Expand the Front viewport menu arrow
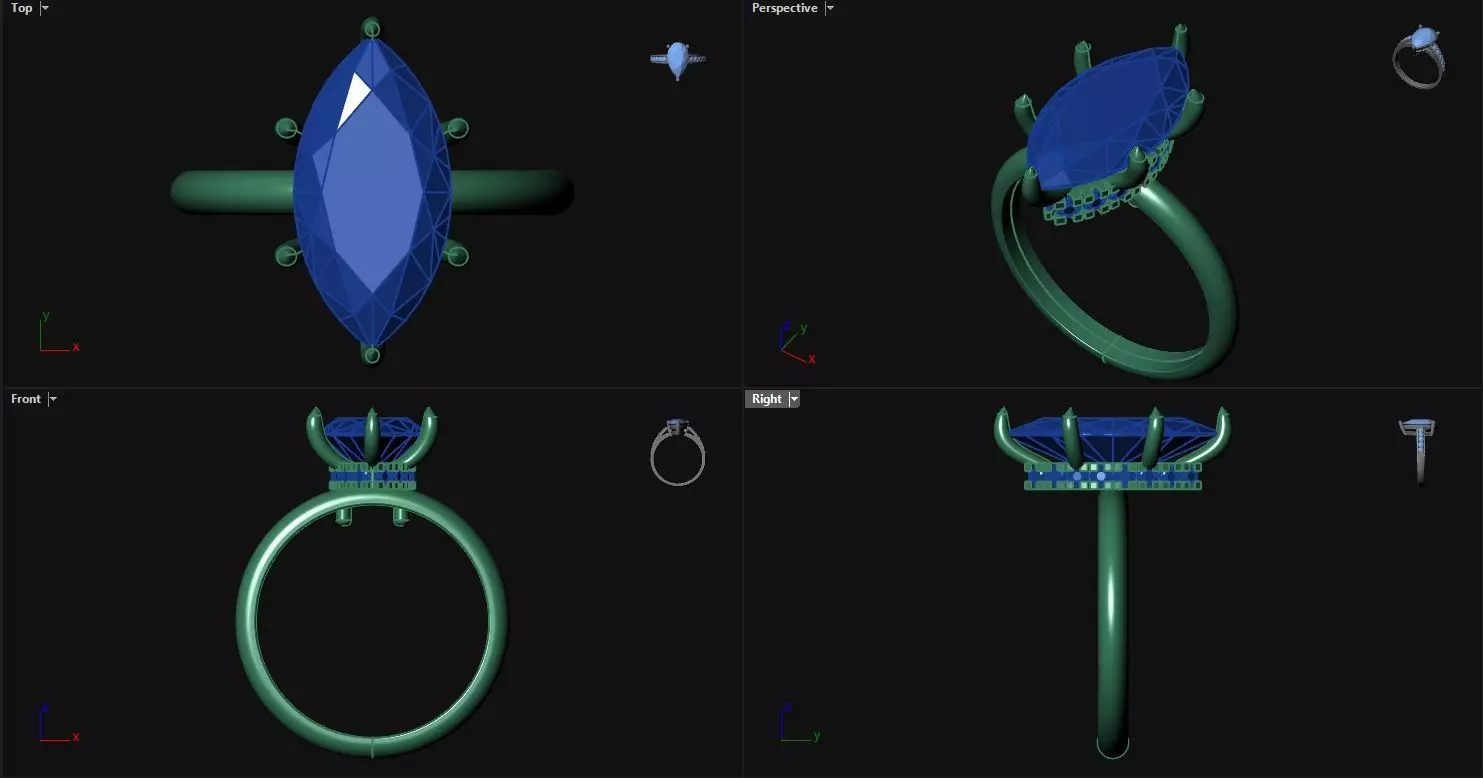1483x778 pixels. point(53,399)
